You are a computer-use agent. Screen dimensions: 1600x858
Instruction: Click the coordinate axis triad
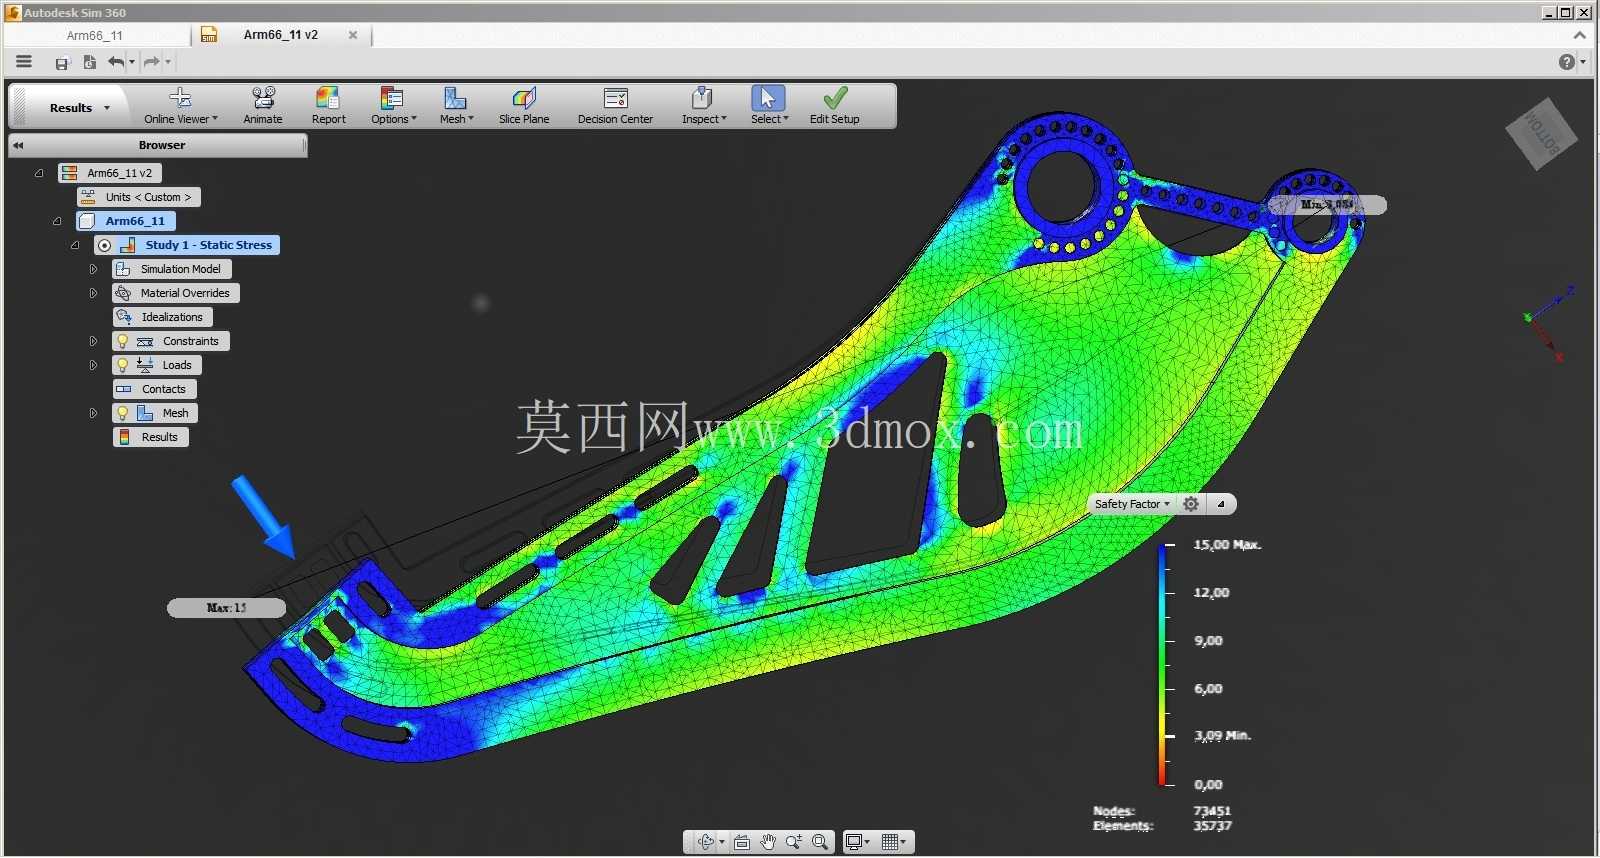tap(1550, 323)
